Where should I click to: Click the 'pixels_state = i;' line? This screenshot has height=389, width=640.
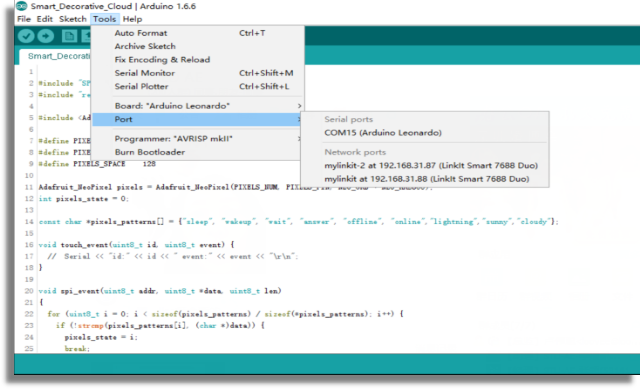(x=101, y=337)
